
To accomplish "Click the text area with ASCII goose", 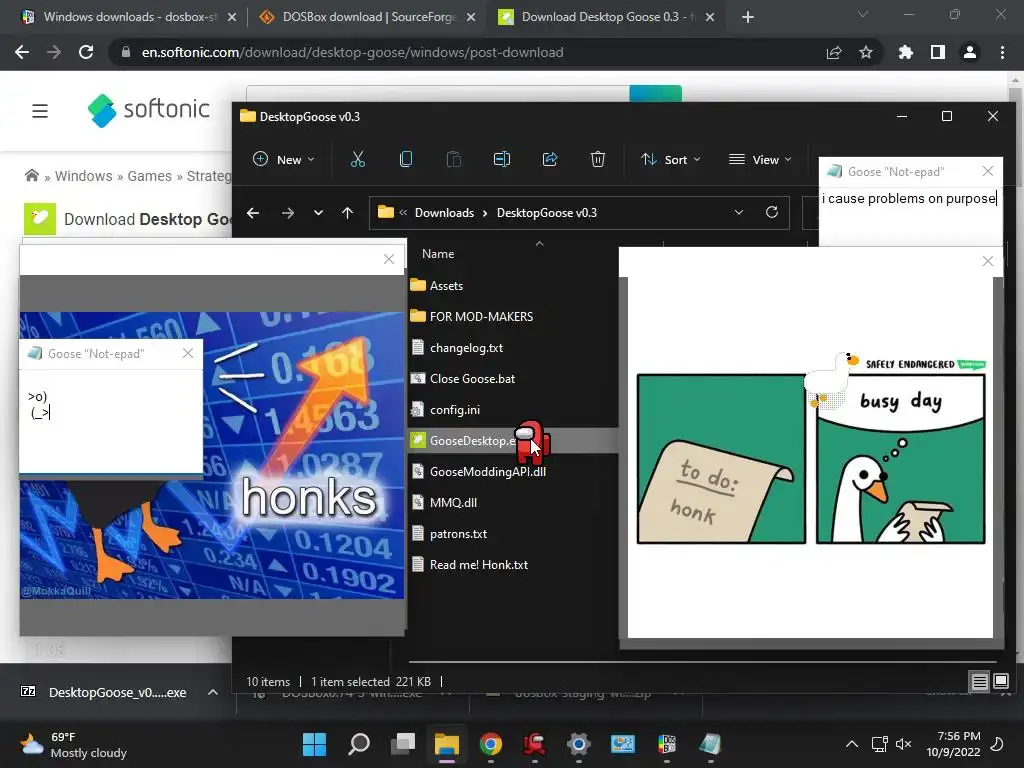I will click(x=111, y=421).
